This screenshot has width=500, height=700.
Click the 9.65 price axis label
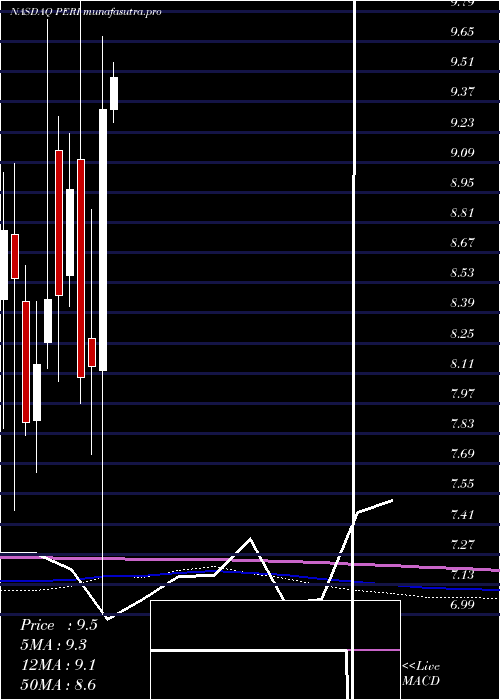pyautogui.click(x=462, y=32)
